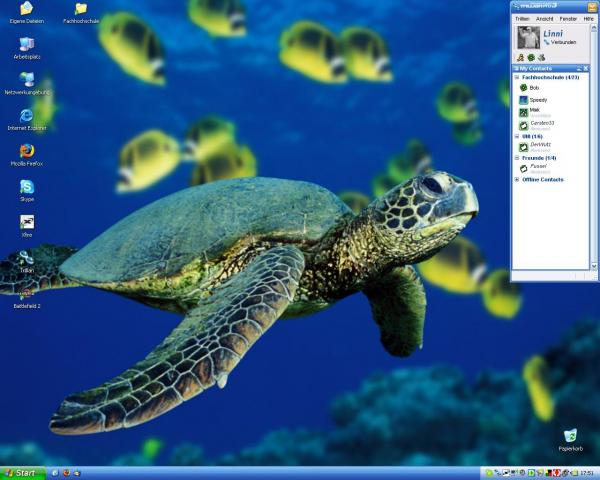Click the green ICQ flower service icon
Image resolution: width=600 pixels, height=480 pixels.
(x=531, y=58)
